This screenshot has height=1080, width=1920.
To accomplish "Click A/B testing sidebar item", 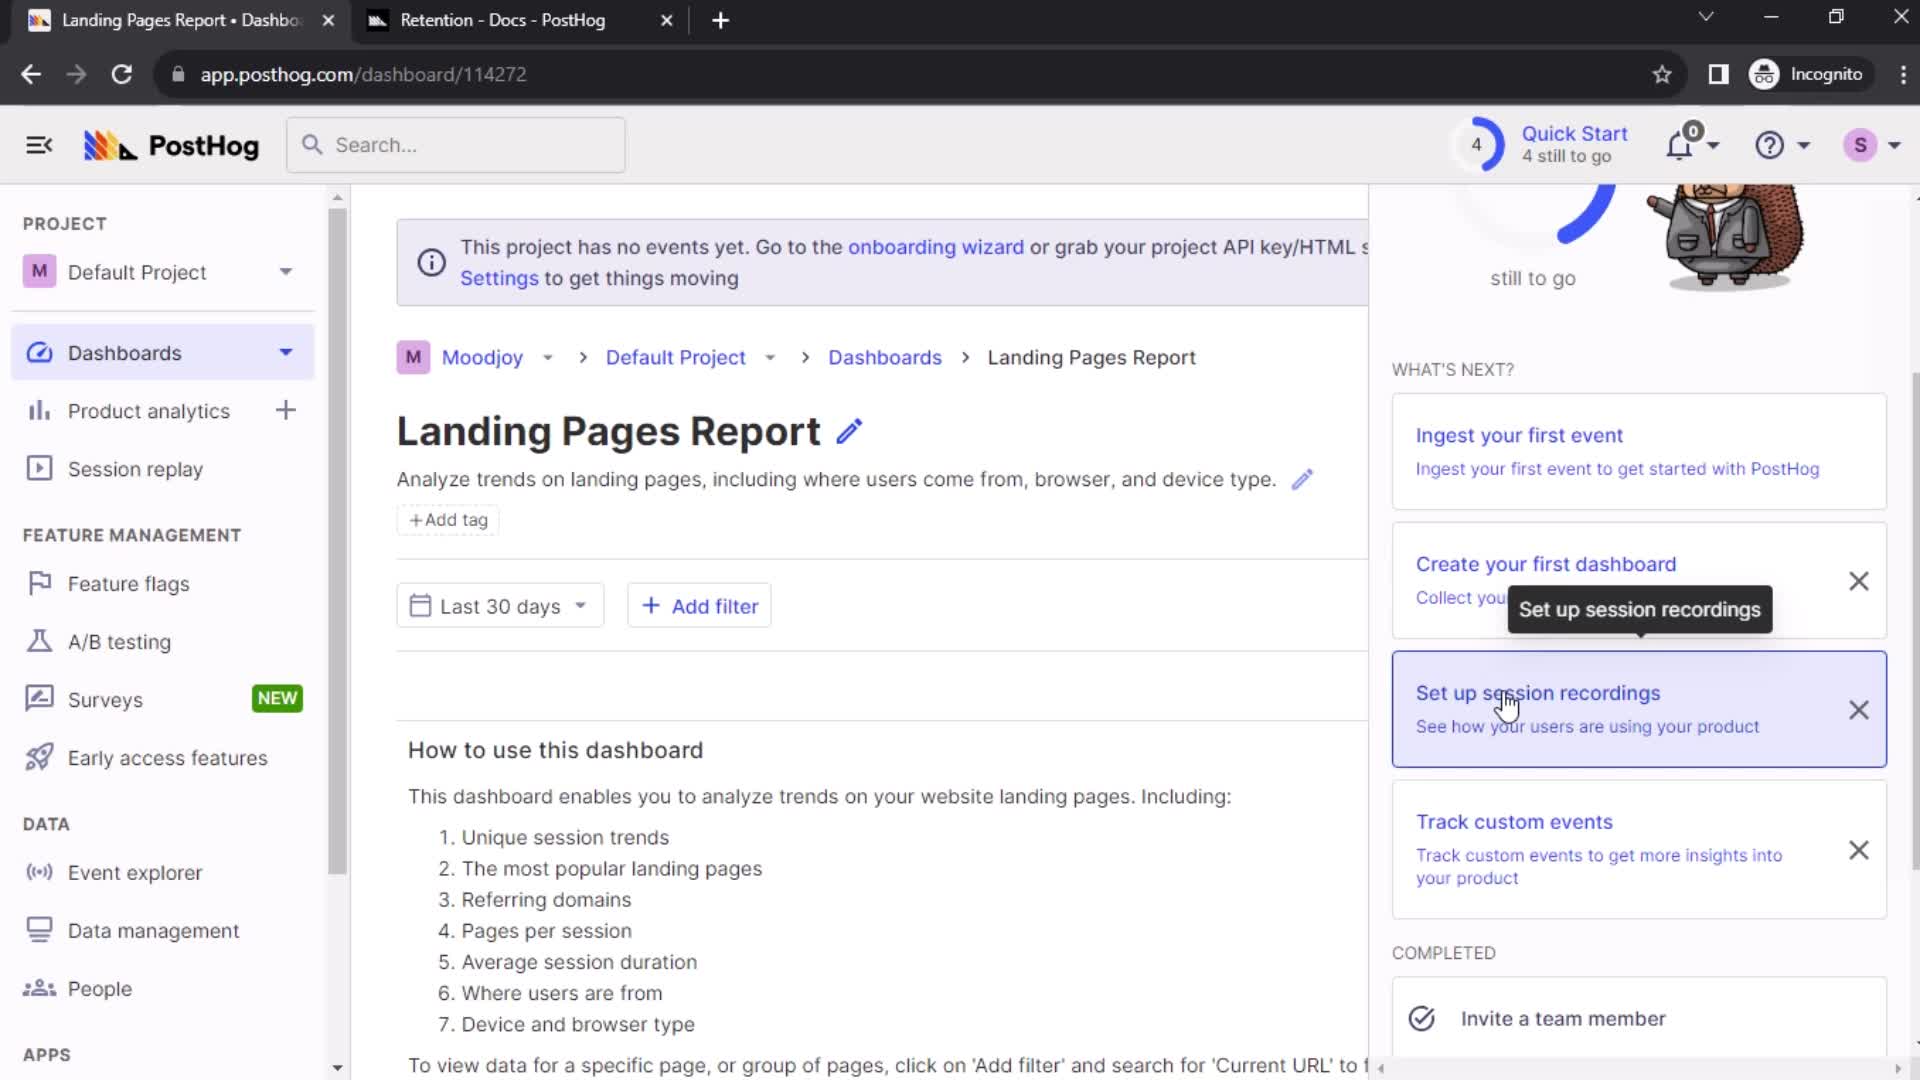I will 117,642.
